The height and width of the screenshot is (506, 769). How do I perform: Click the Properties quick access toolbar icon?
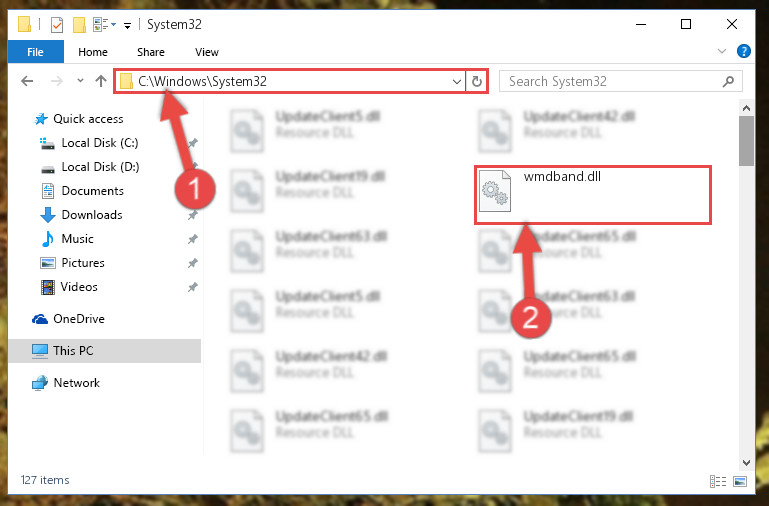57,25
